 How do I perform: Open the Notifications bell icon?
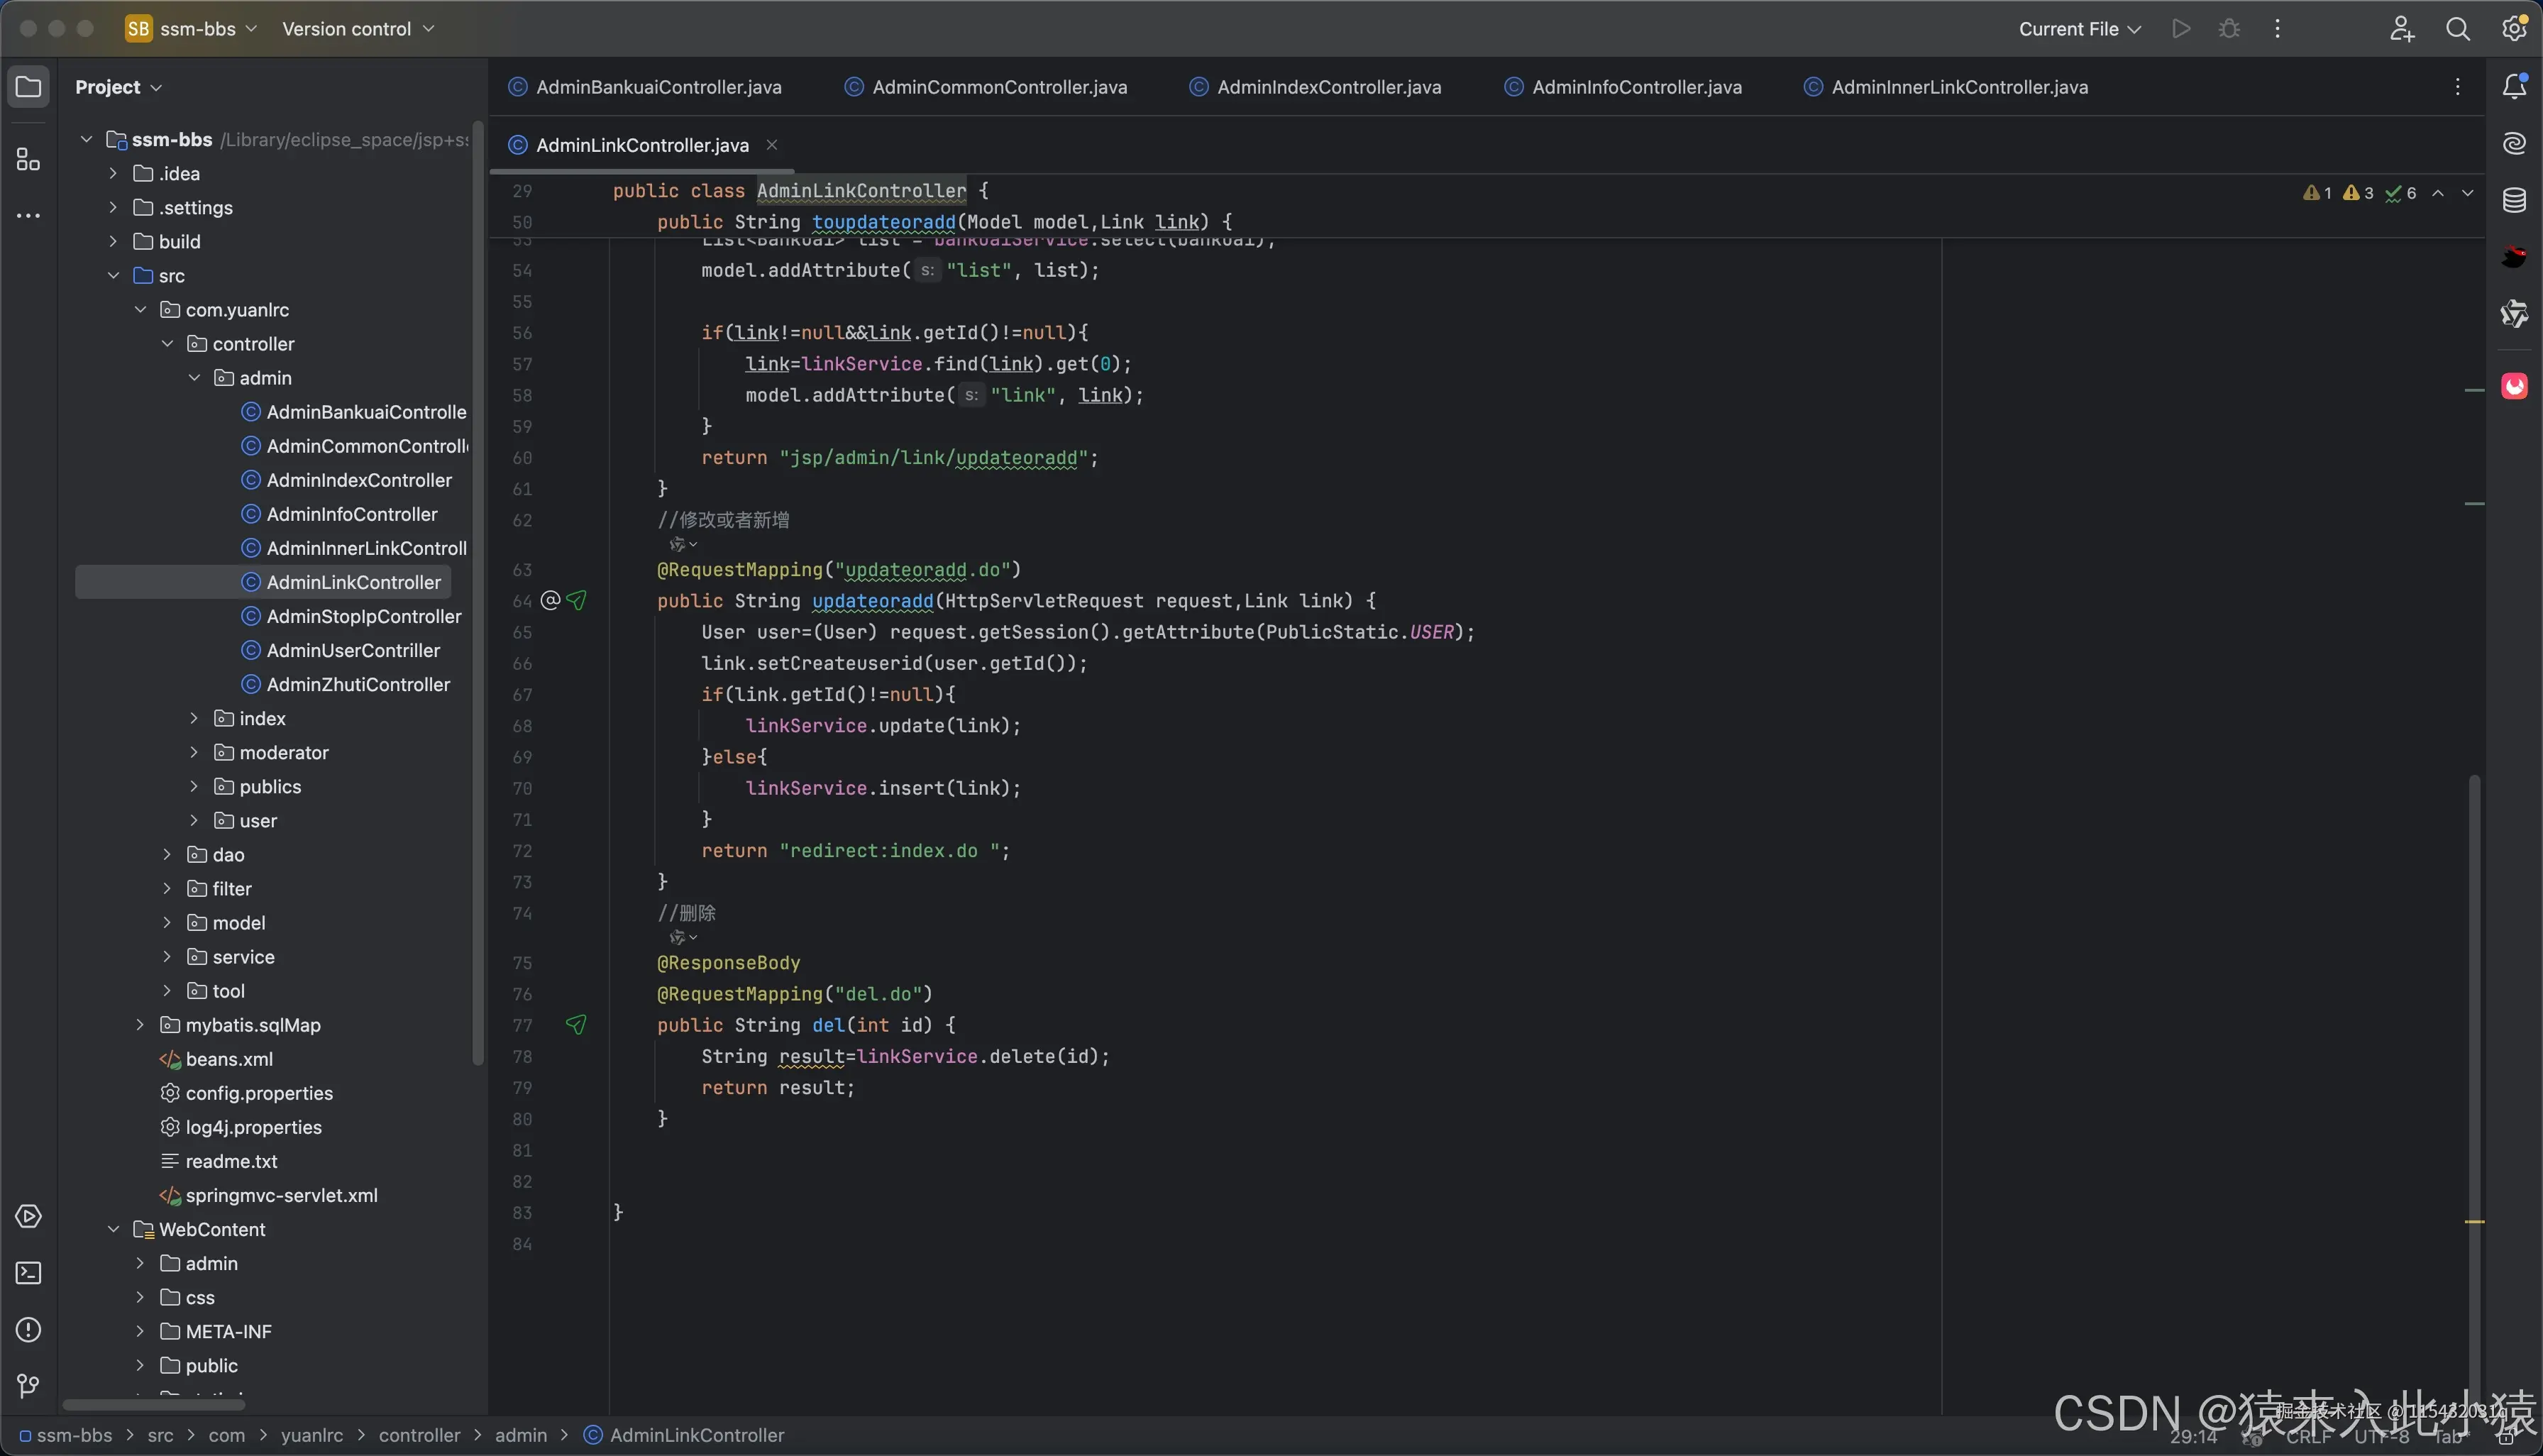(x=2514, y=87)
